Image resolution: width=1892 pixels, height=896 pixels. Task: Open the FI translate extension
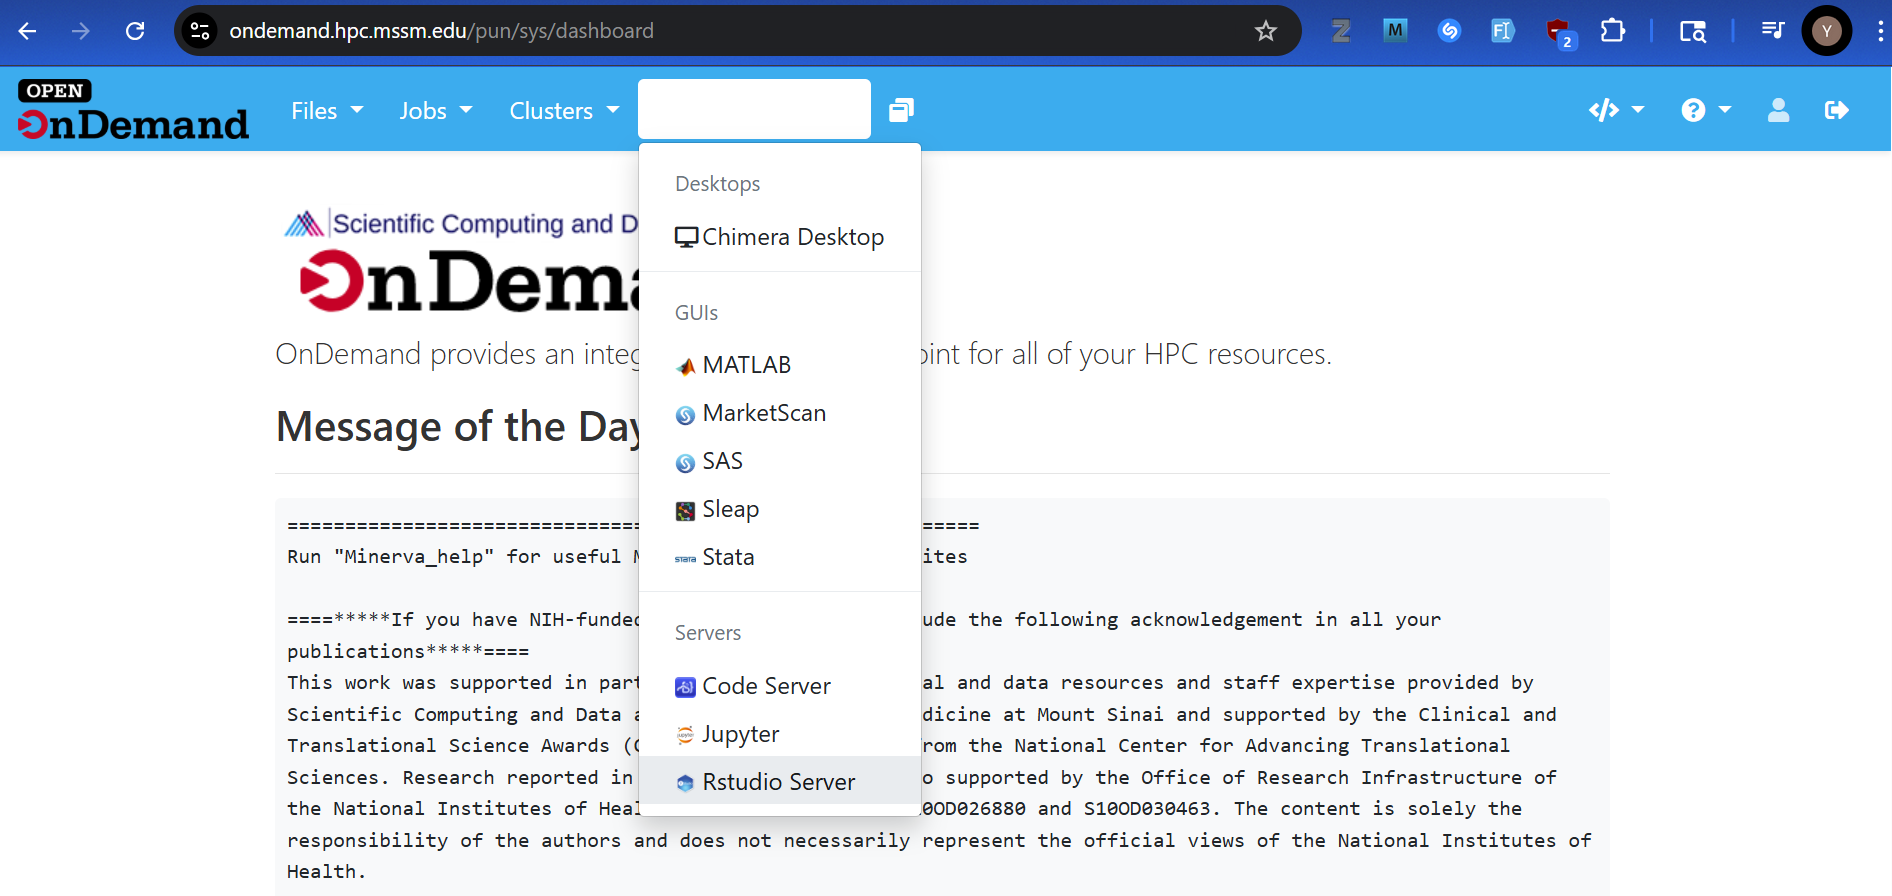(1502, 31)
